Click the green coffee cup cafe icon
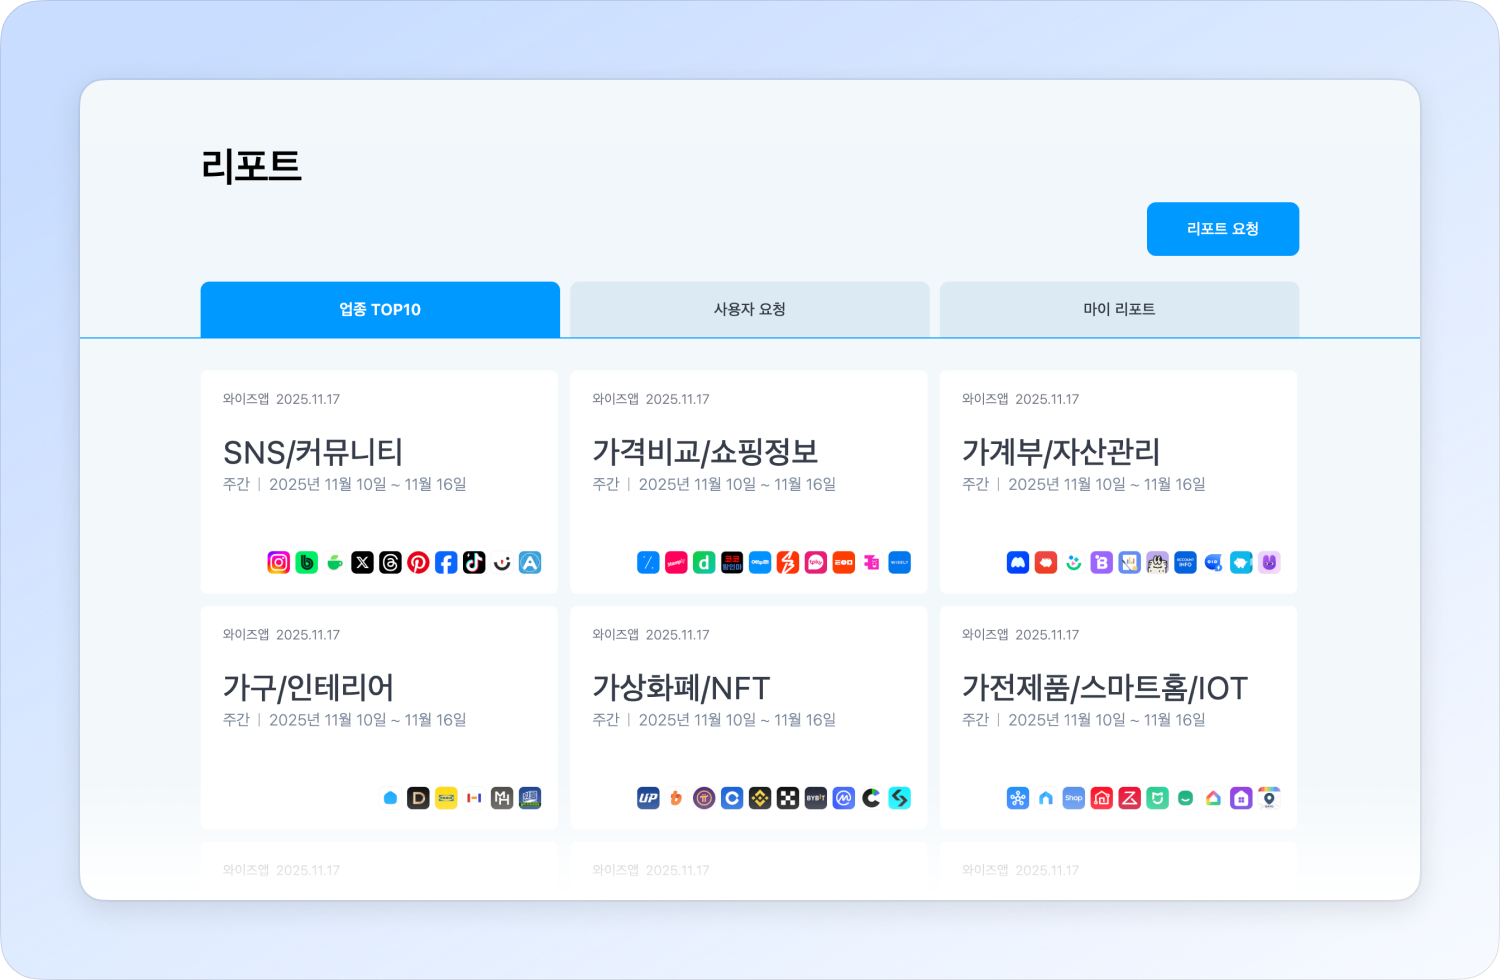The width and height of the screenshot is (1500, 980). click(x=335, y=563)
